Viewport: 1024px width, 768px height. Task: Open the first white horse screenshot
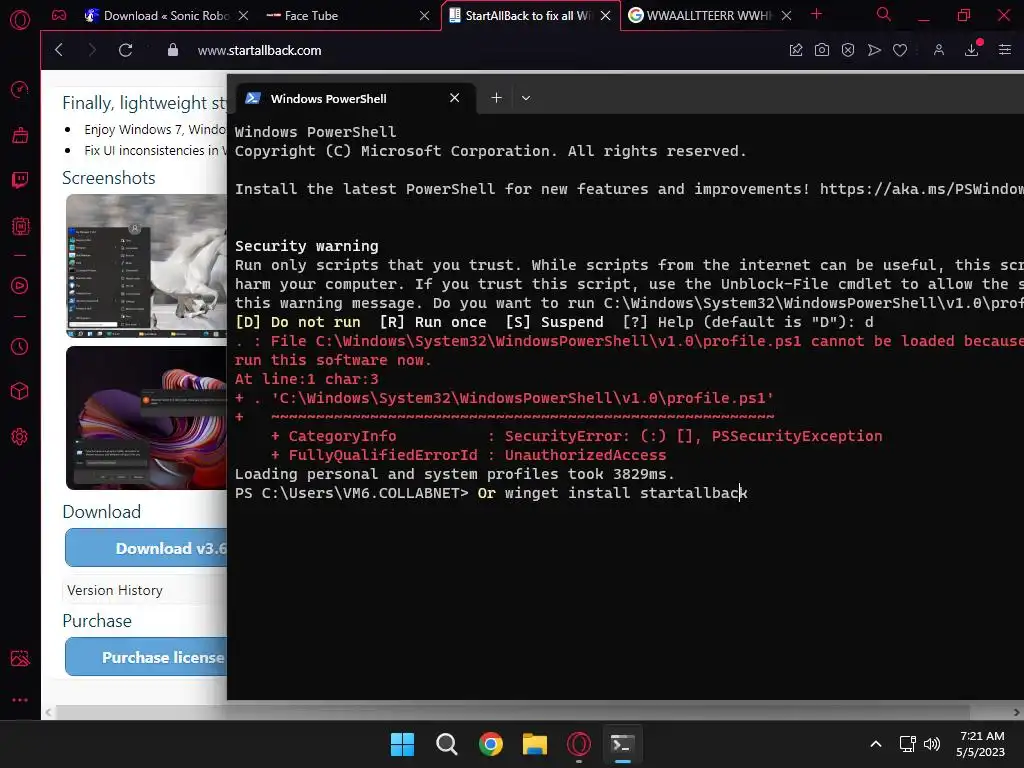[146, 266]
